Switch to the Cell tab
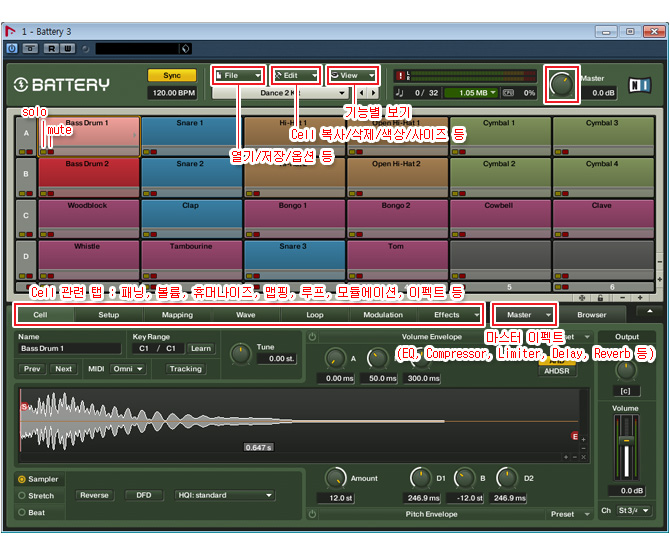This screenshot has width=670, height=549. tap(40, 315)
